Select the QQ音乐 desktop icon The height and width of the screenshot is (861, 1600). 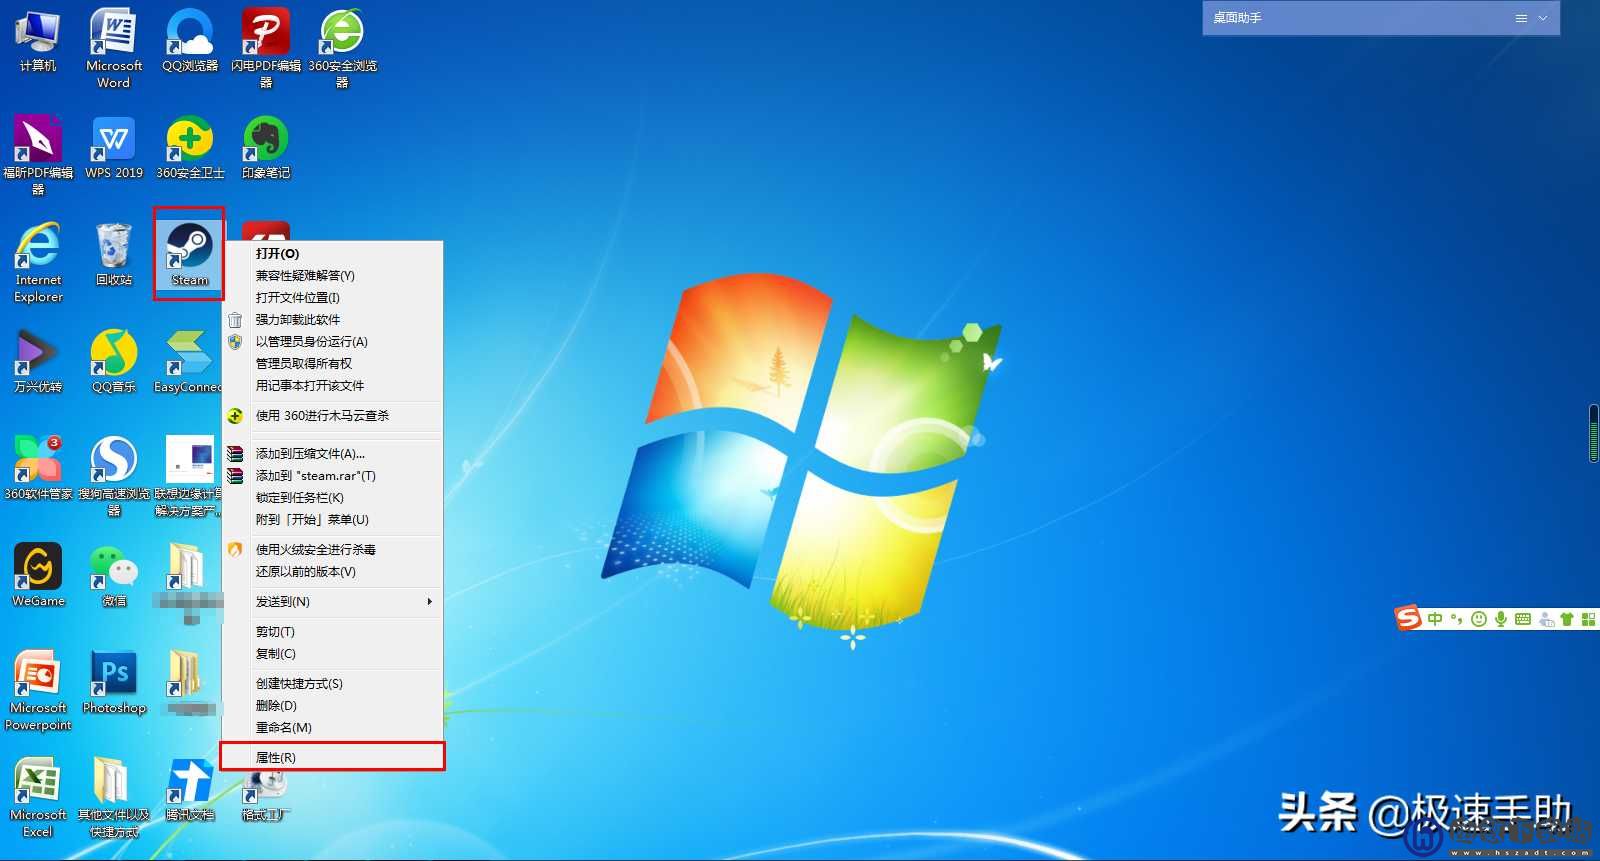point(114,362)
